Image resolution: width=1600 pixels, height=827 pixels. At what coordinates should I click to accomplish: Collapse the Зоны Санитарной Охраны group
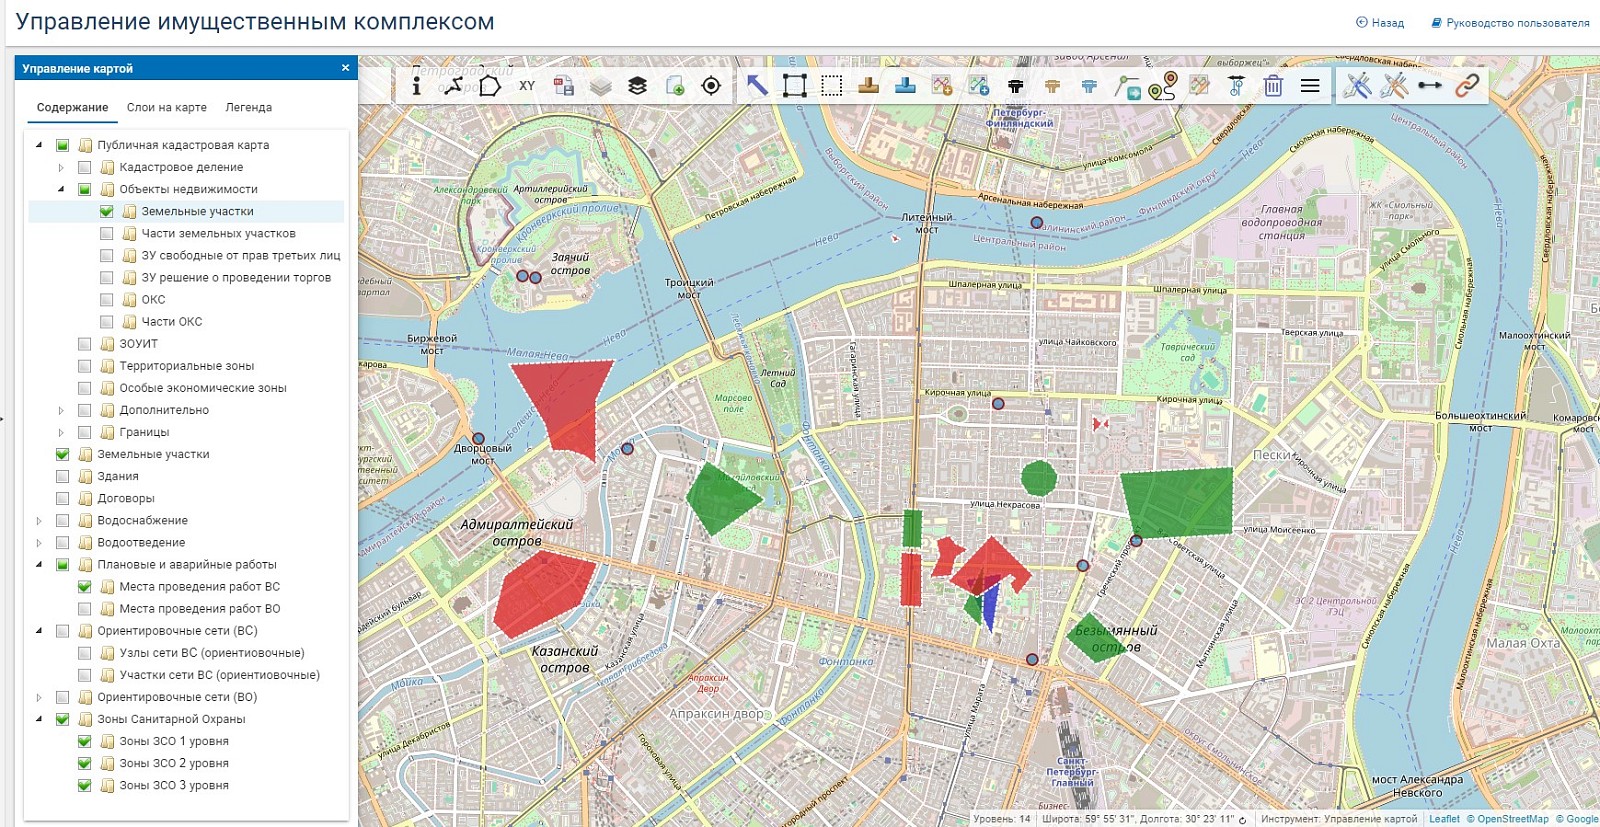coord(39,719)
